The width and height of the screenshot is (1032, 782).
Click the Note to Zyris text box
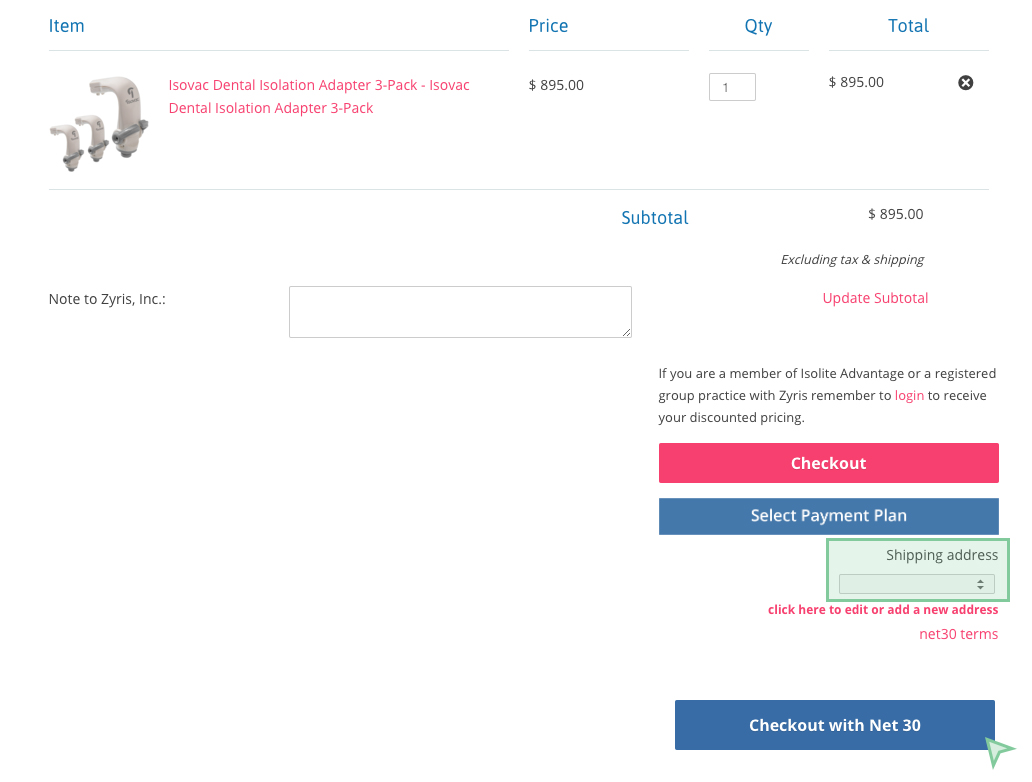[459, 311]
